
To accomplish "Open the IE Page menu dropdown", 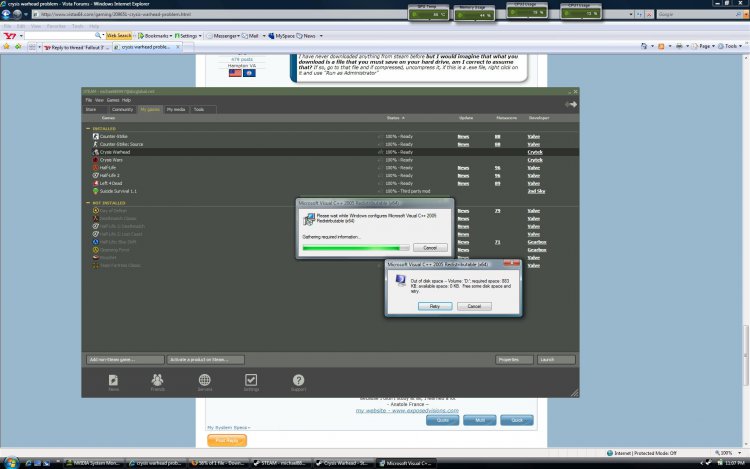I will tap(704, 46).
